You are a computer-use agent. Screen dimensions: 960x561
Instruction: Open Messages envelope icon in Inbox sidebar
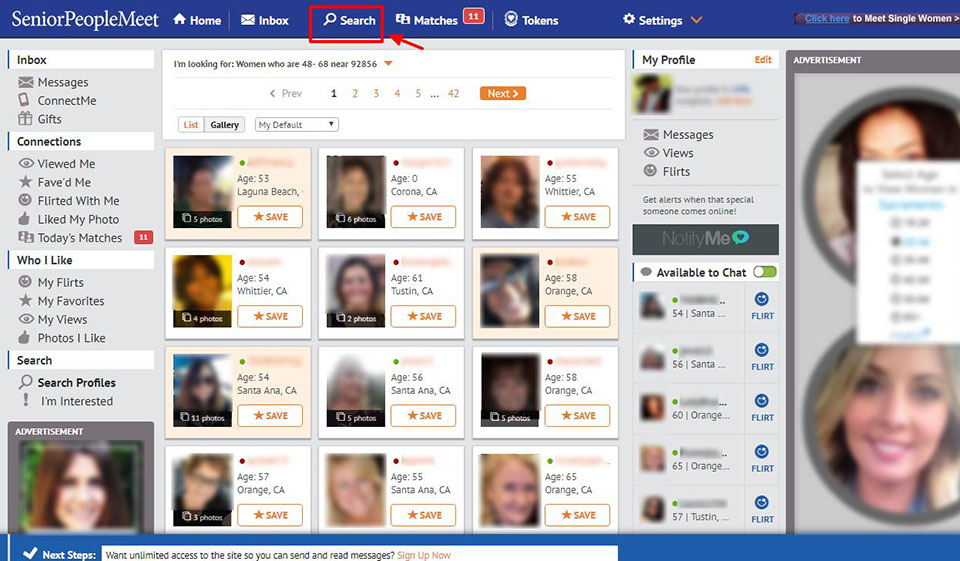click(x=26, y=82)
